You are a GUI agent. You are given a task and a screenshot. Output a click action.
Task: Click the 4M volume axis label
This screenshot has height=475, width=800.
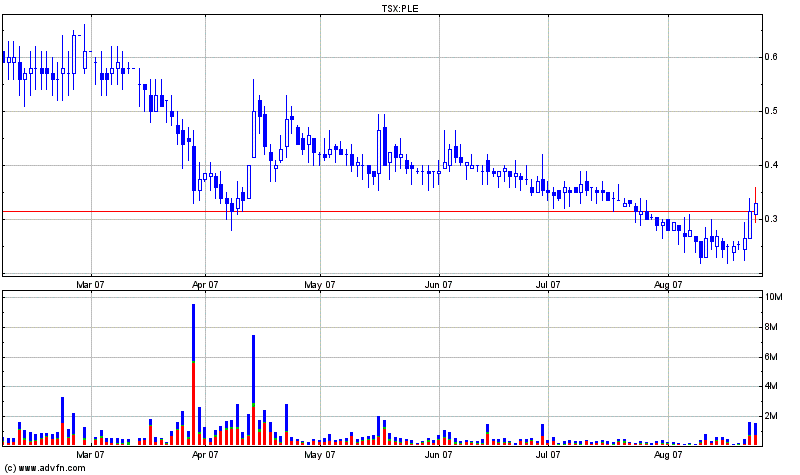click(771, 386)
